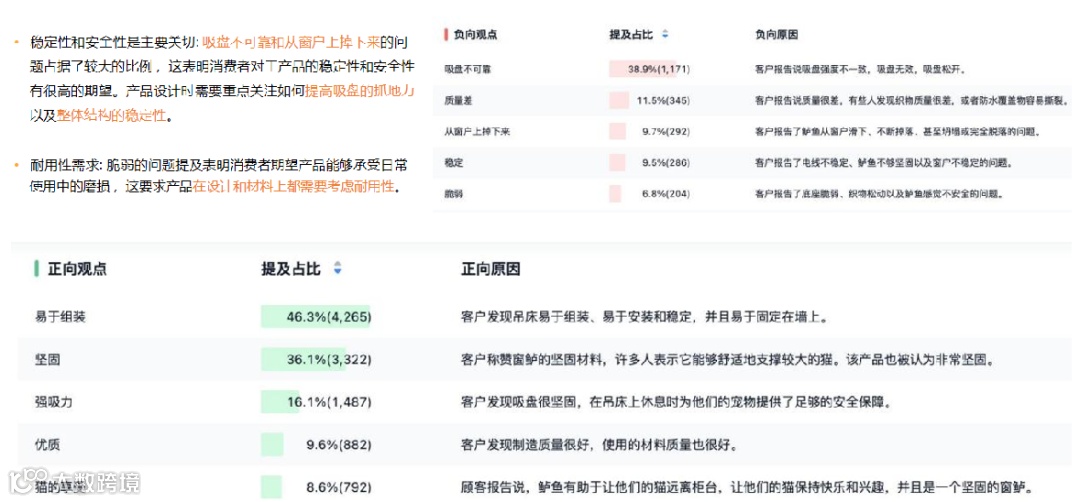This screenshot has width=1080, height=502.
Task: Click the reason text starting 客户称赞窗鲈
Action: pos(726,359)
